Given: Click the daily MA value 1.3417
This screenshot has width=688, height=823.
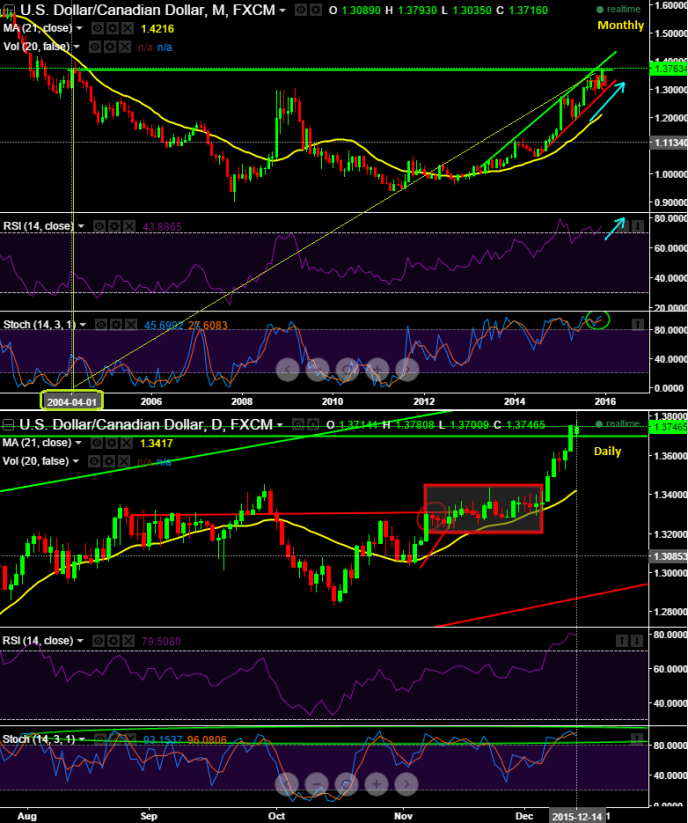Looking at the screenshot, I should [x=156, y=444].
